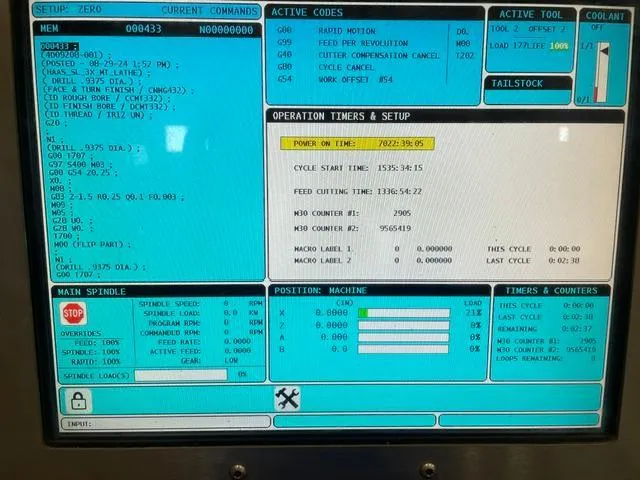The height and width of the screenshot is (480, 640).
Task: Select Macro Label 1 row
Action: (373, 249)
